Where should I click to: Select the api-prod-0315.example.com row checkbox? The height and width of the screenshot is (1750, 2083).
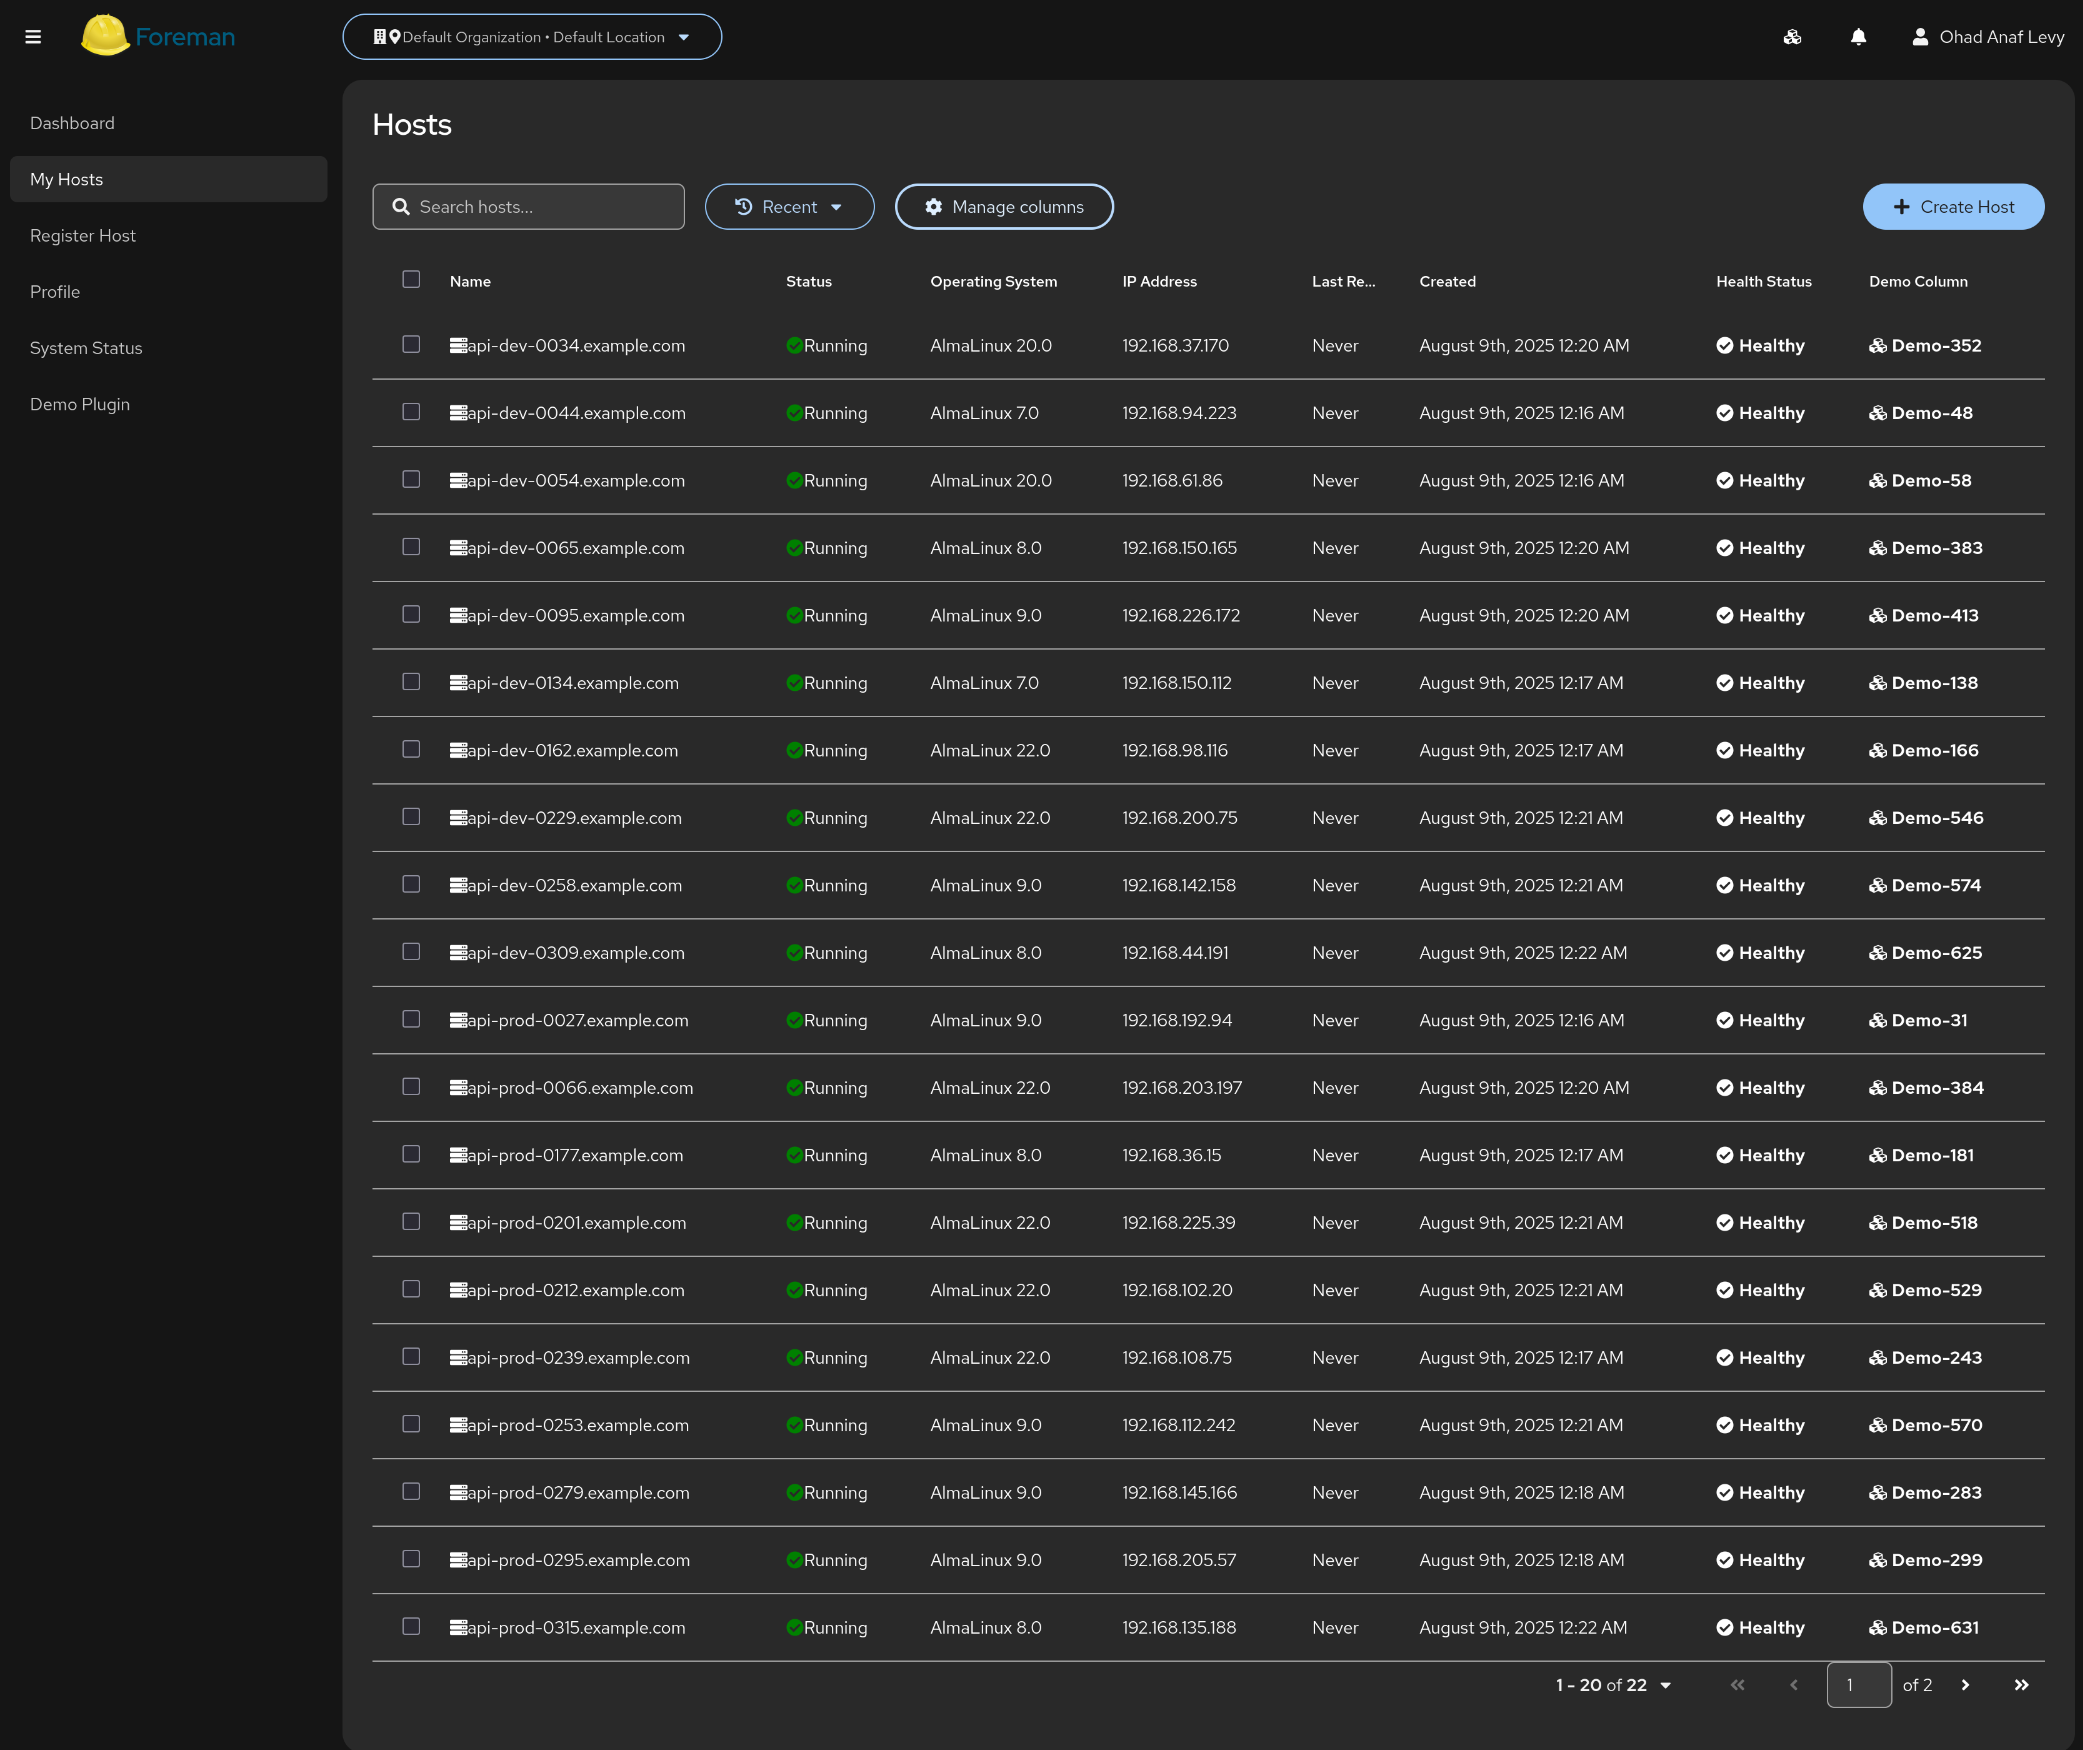click(411, 1627)
